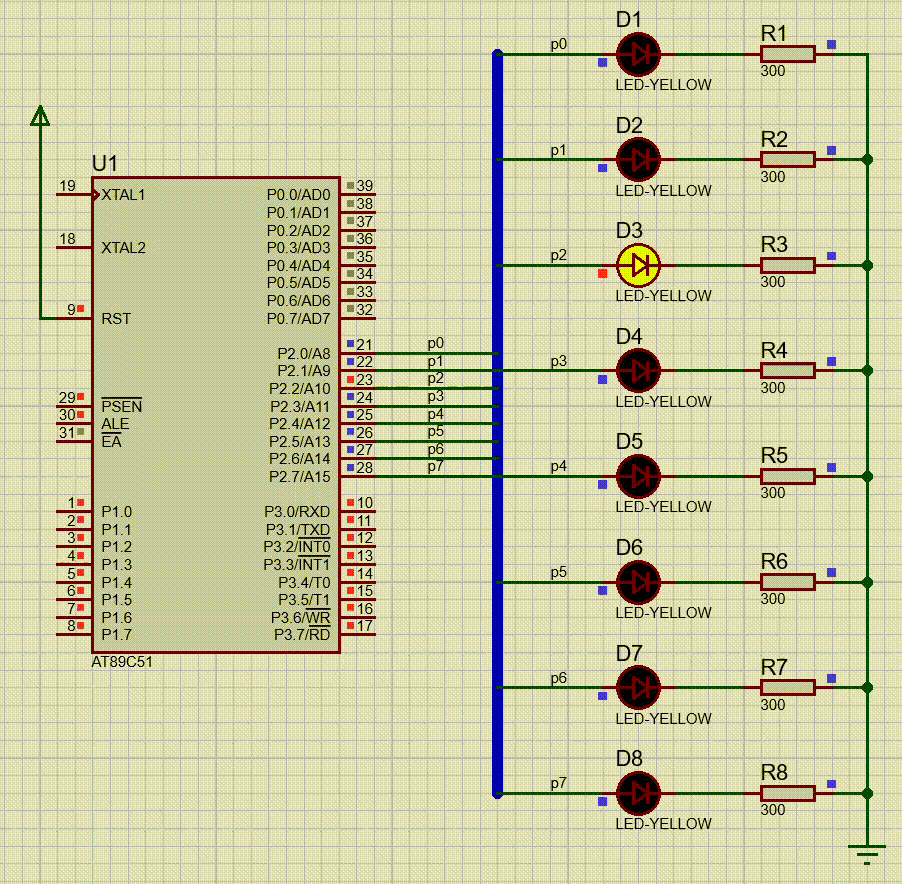The image size is (902, 884).
Task: Click LED D4 symbol
Action: point(638,371)
